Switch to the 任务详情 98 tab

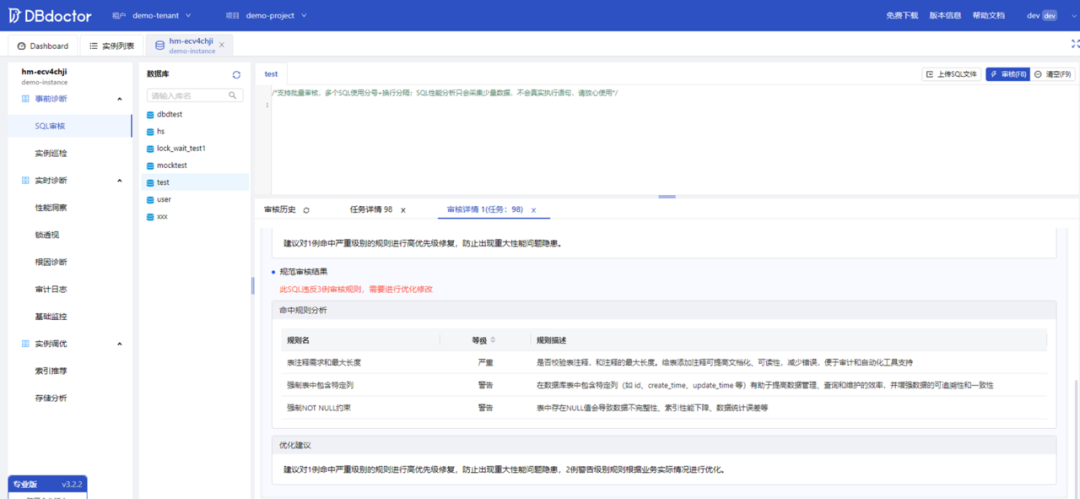coord(371,210)
